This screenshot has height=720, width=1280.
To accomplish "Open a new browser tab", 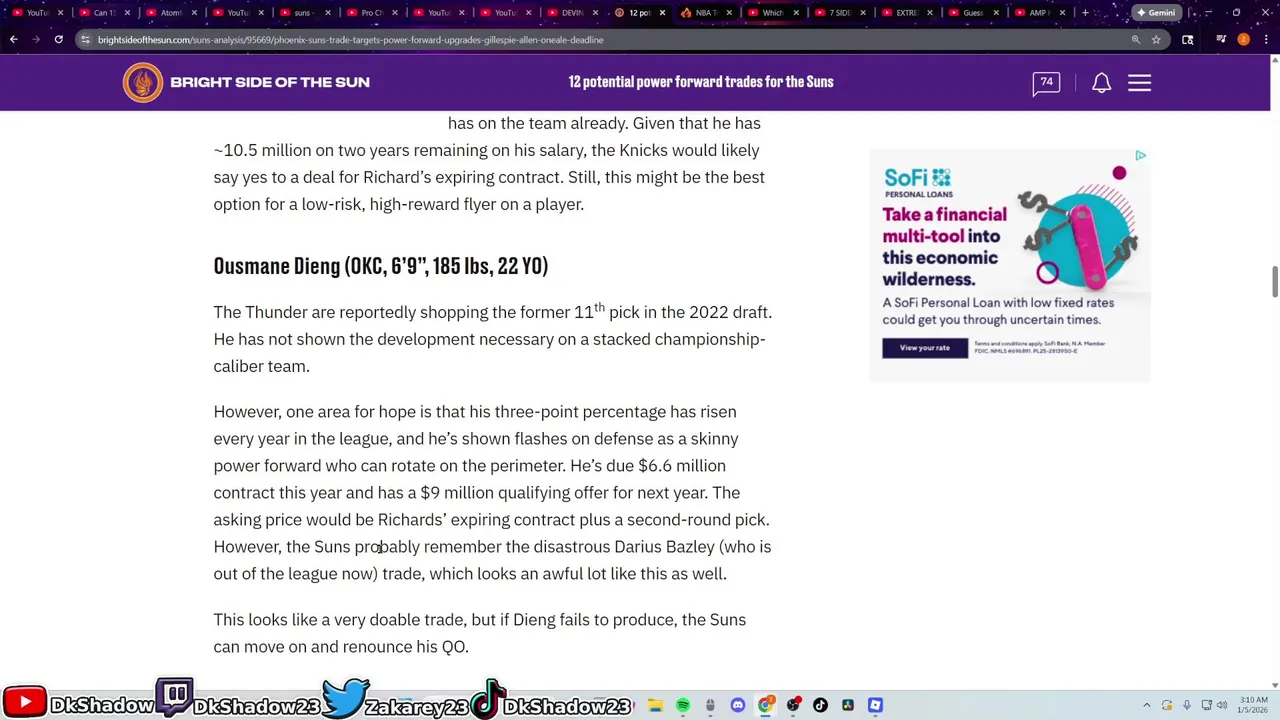I will [x=1085, y=13].
